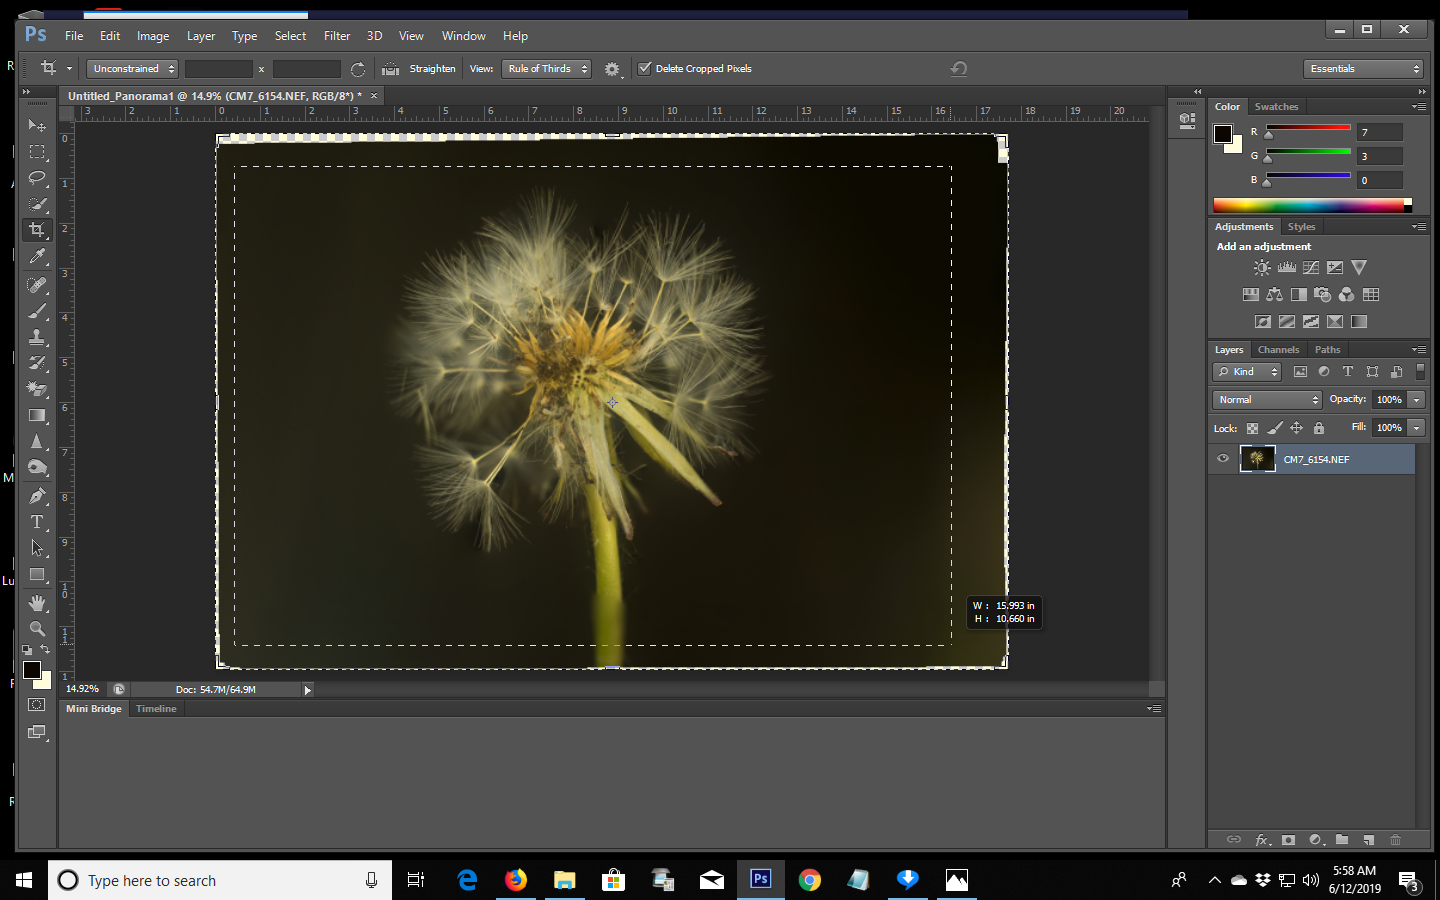Toggle lock all padlock

(1319, 428)
